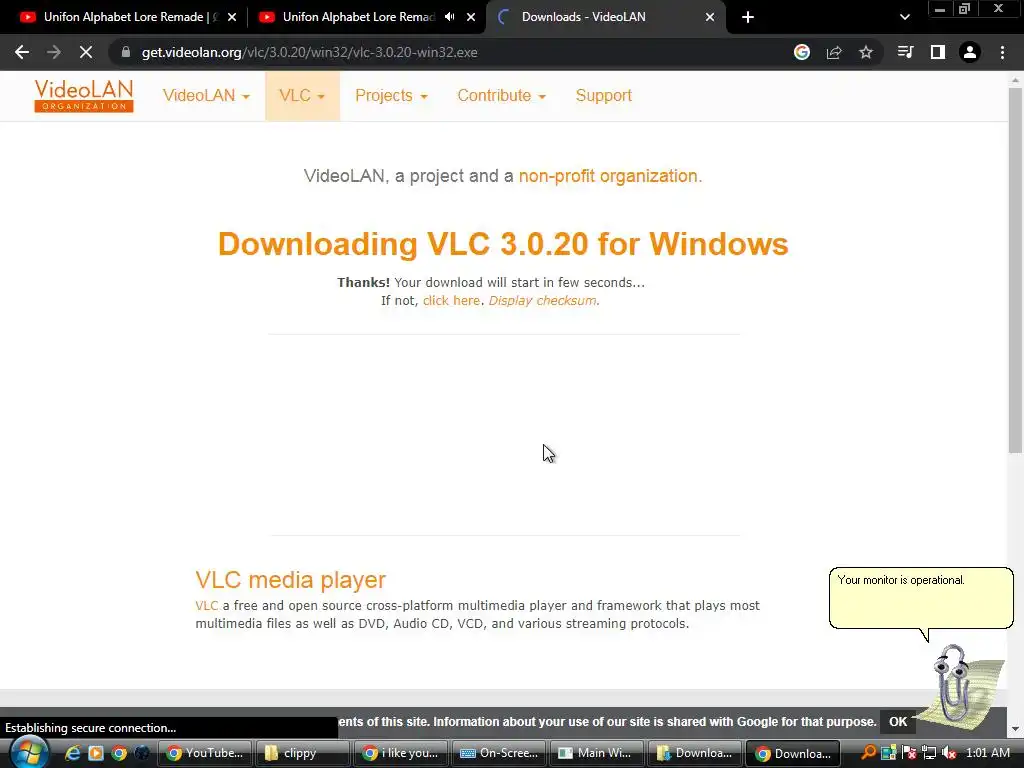The height and width of the screenshot is (768, 1024).
Task: Open the flag security alert tray icon
Action: pyautogui.click(x=908, y=753)
